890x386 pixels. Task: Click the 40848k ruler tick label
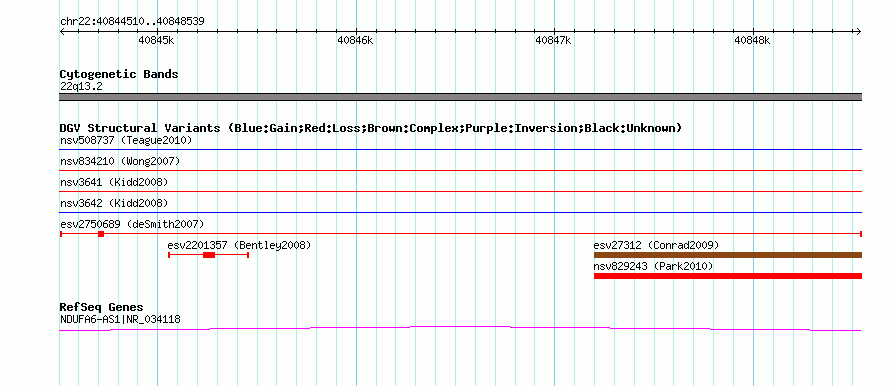coord(752,40)
